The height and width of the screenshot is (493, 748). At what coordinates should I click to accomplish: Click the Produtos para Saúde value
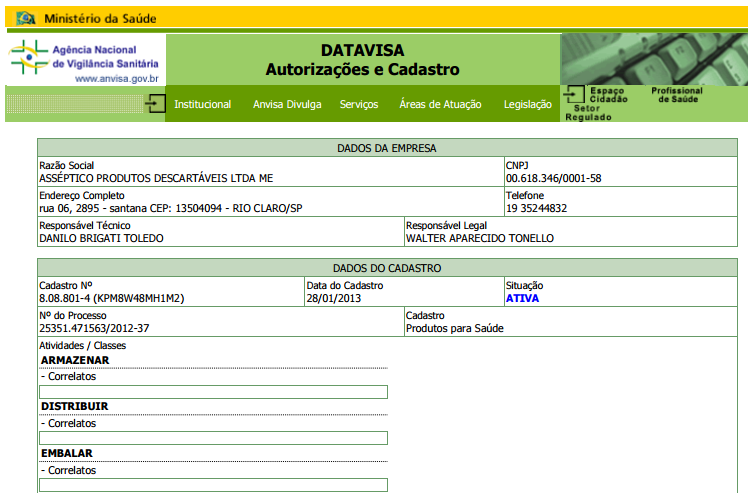pos(455,328)
